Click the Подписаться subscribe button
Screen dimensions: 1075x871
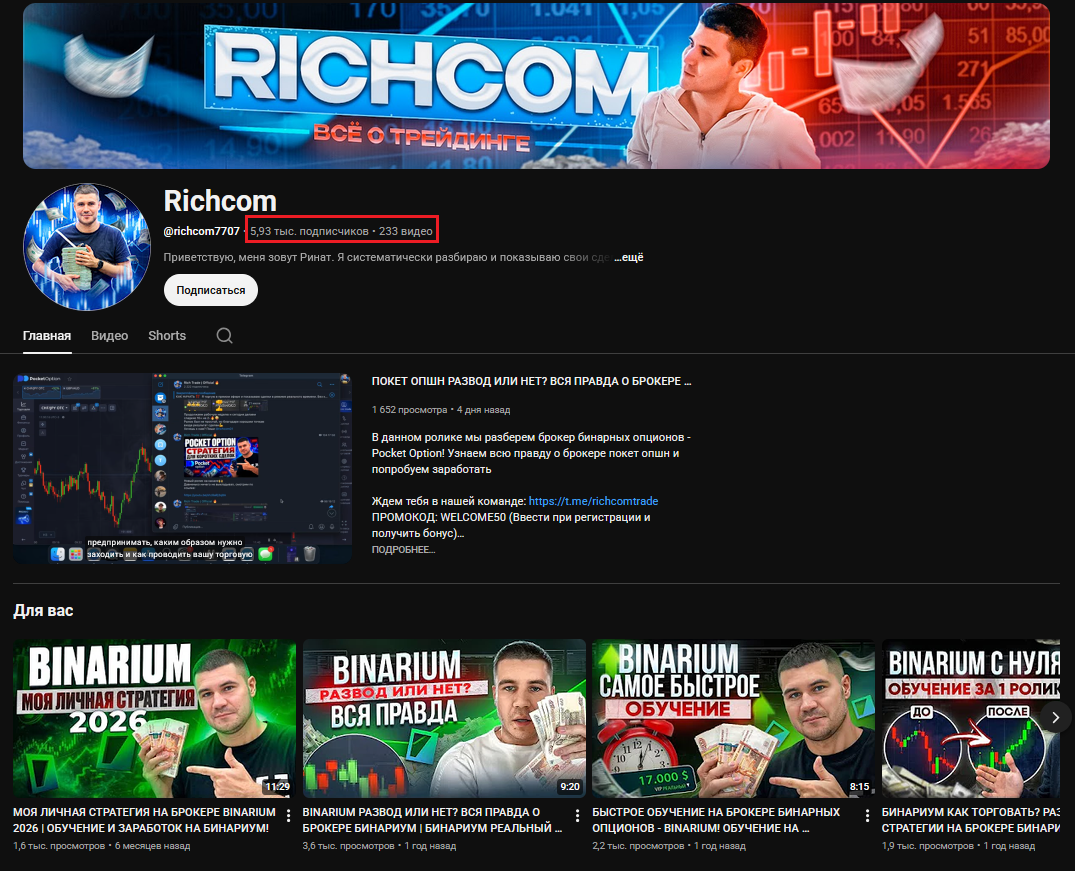[x=210, y=290]
